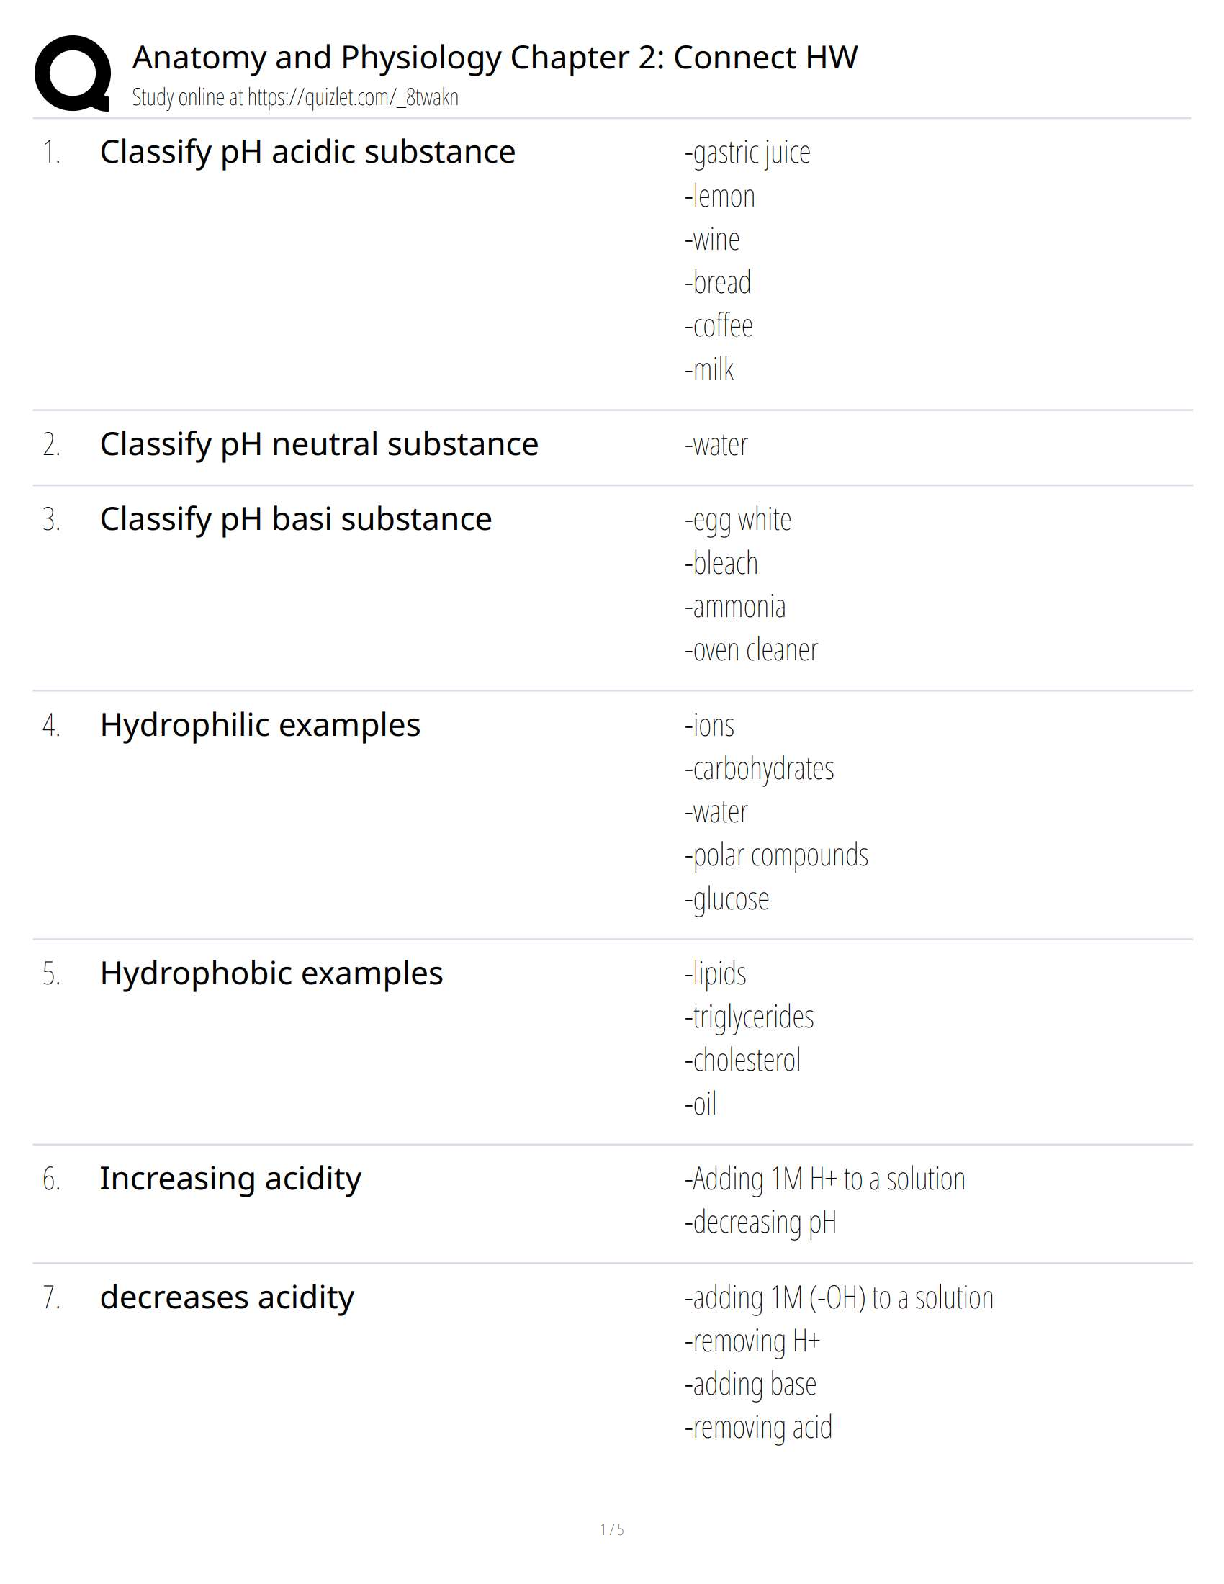Click the '-triglycerides' answer line
Screen dimensions: 1224x1584
[x=749, y=1017]
